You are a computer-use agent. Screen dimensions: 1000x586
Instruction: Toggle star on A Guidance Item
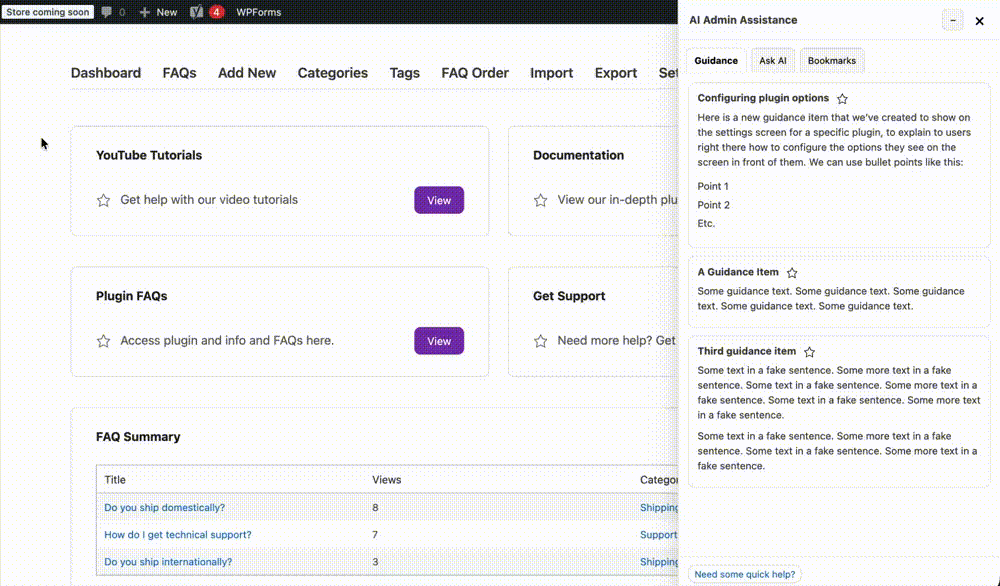792,273
